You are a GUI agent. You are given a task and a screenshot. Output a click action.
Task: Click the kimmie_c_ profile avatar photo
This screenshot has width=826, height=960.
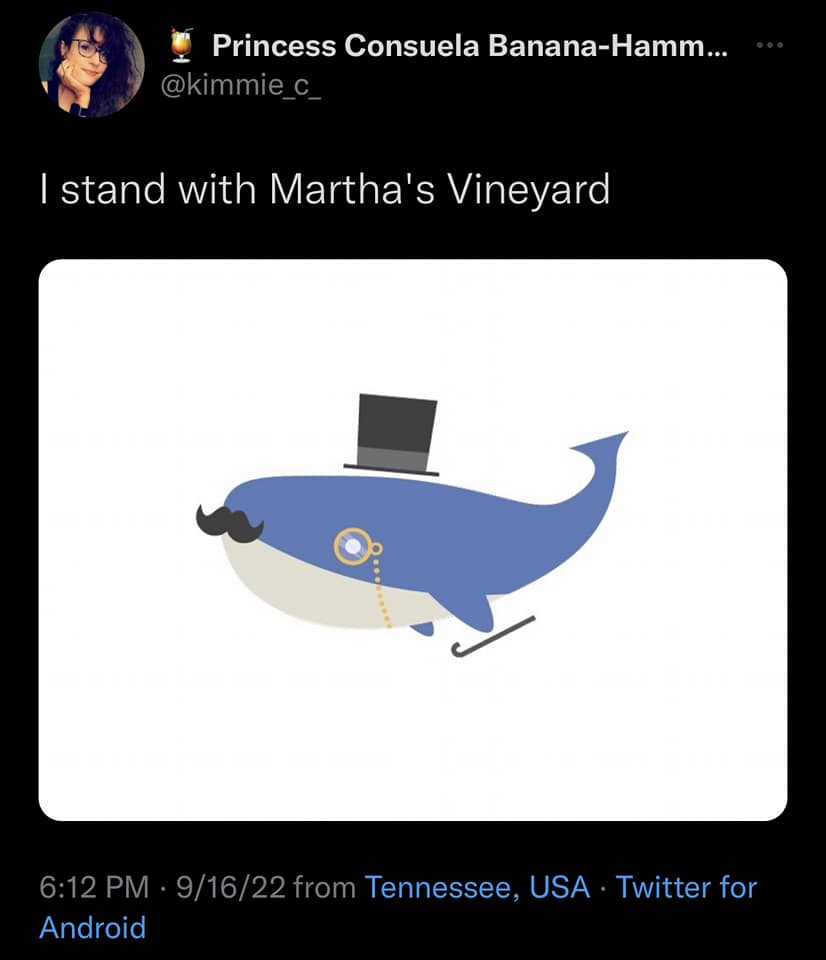tap(91, 65)
